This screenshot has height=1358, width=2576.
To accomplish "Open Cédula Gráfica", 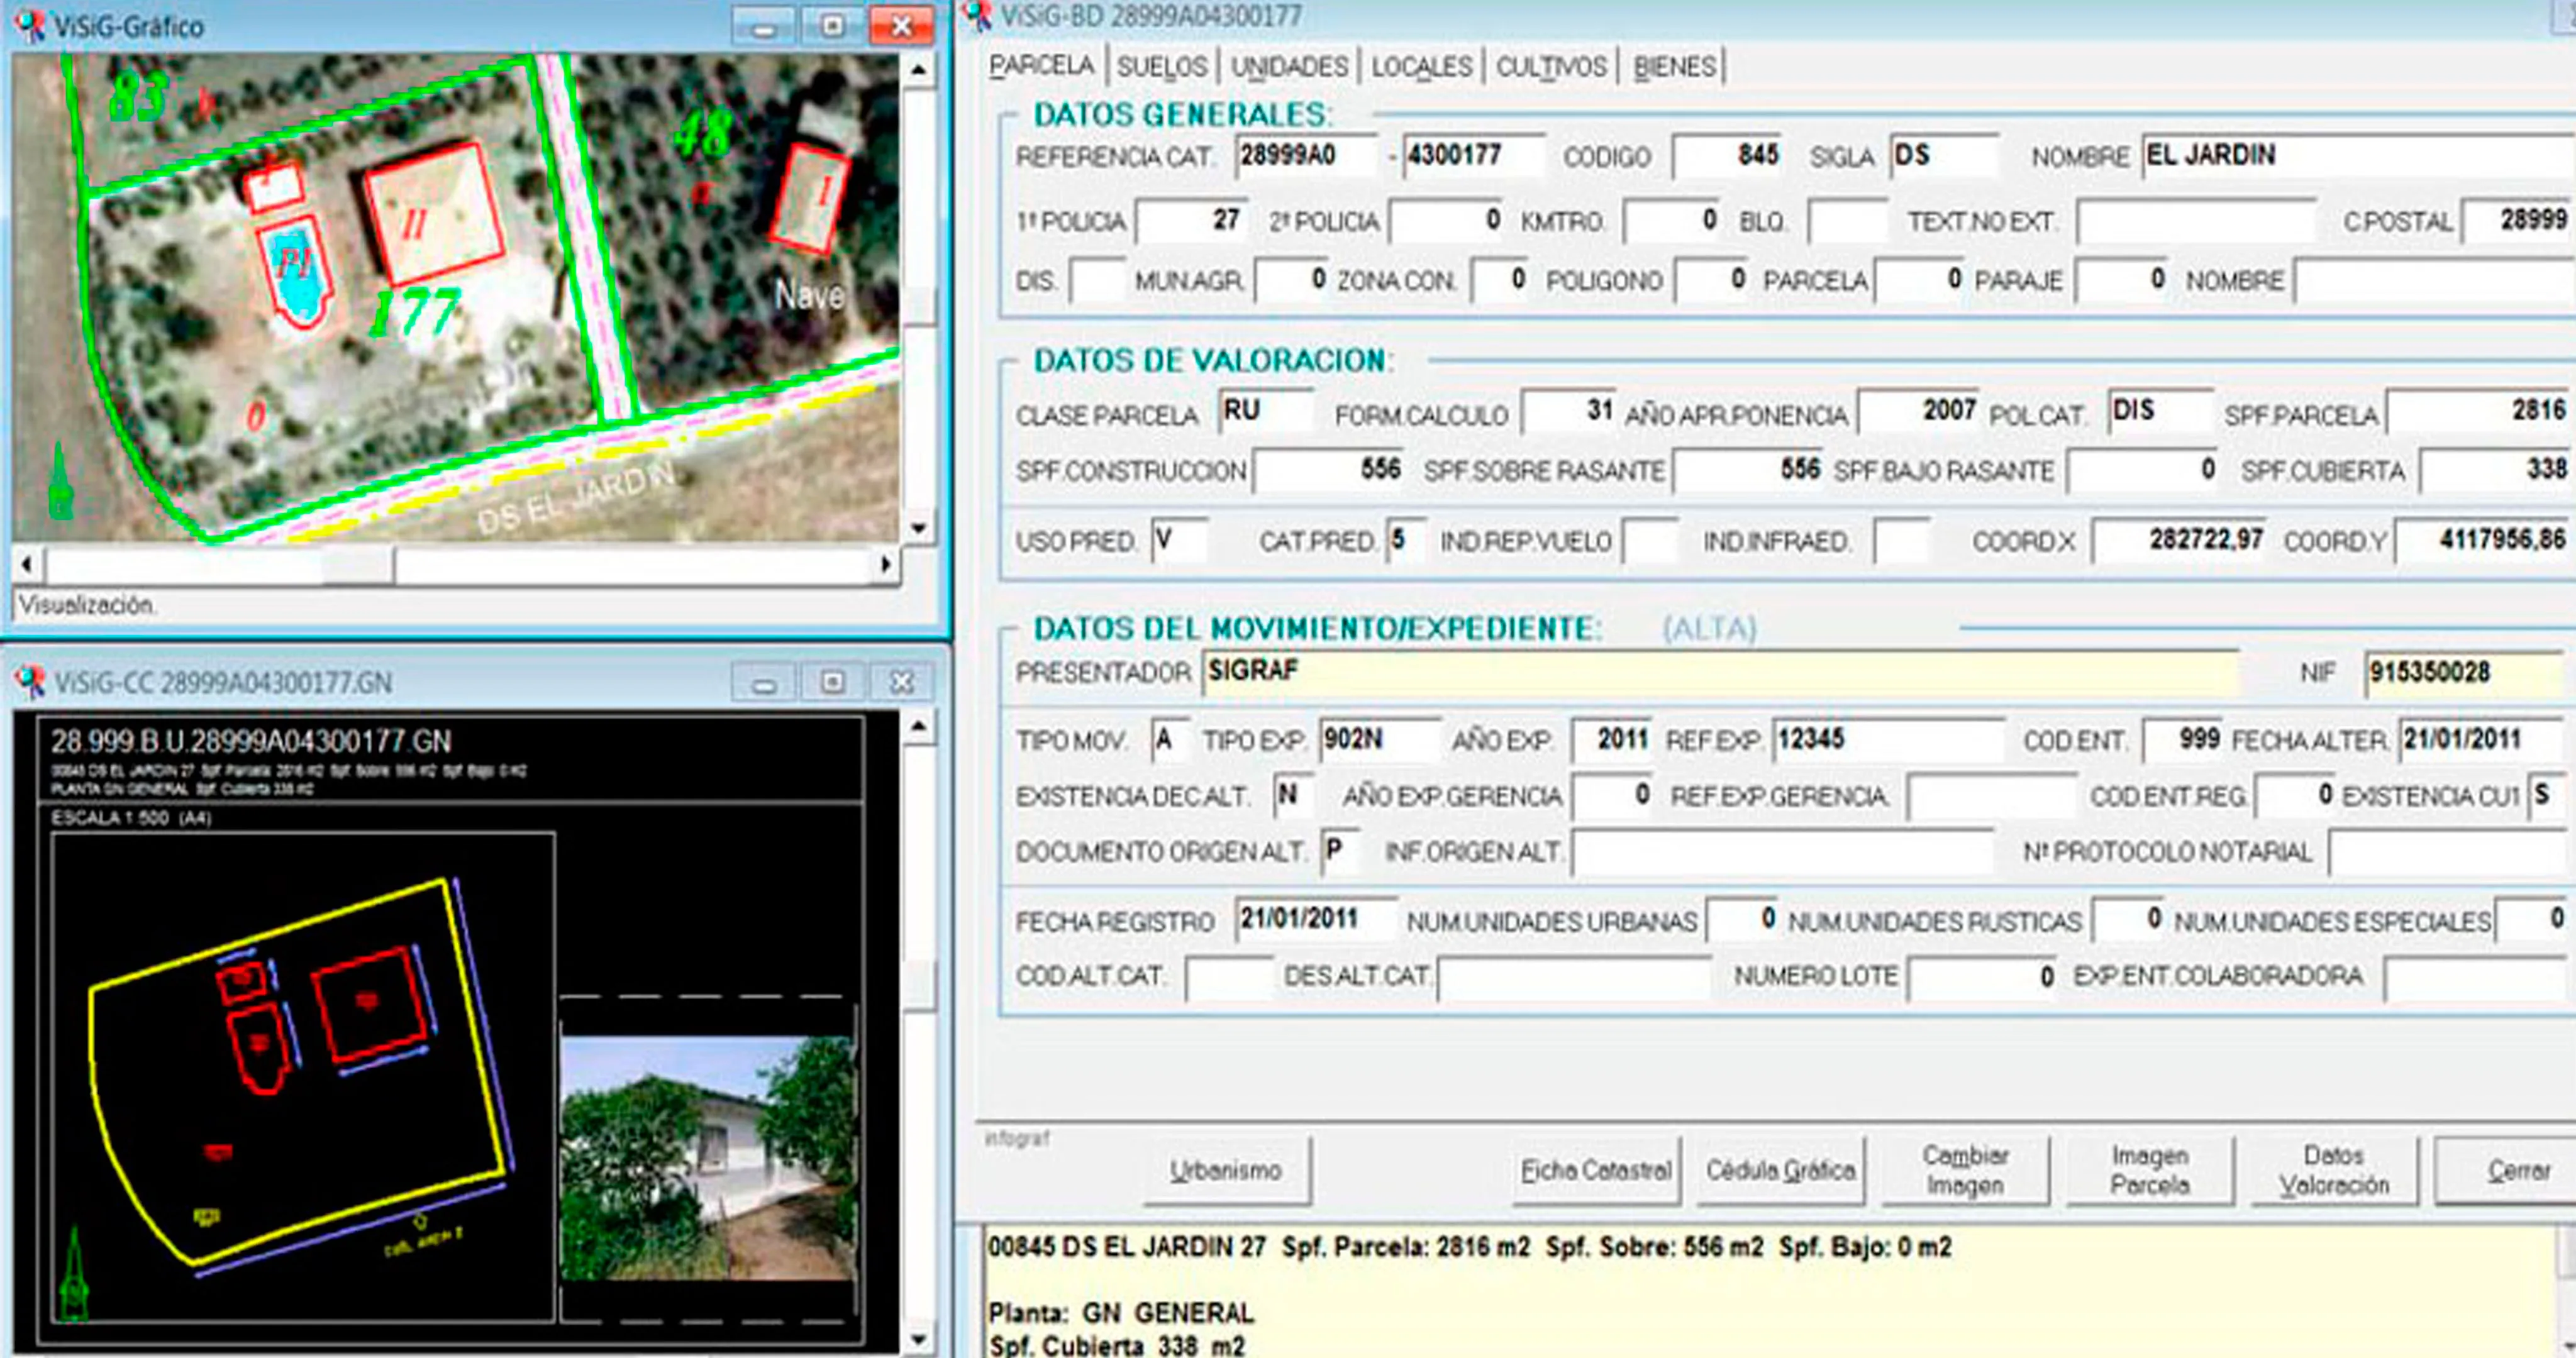I will tap(1780, 1170).
